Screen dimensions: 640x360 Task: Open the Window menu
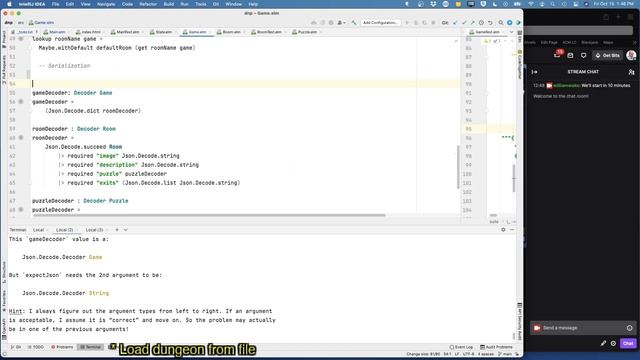[x=233, y=4]
